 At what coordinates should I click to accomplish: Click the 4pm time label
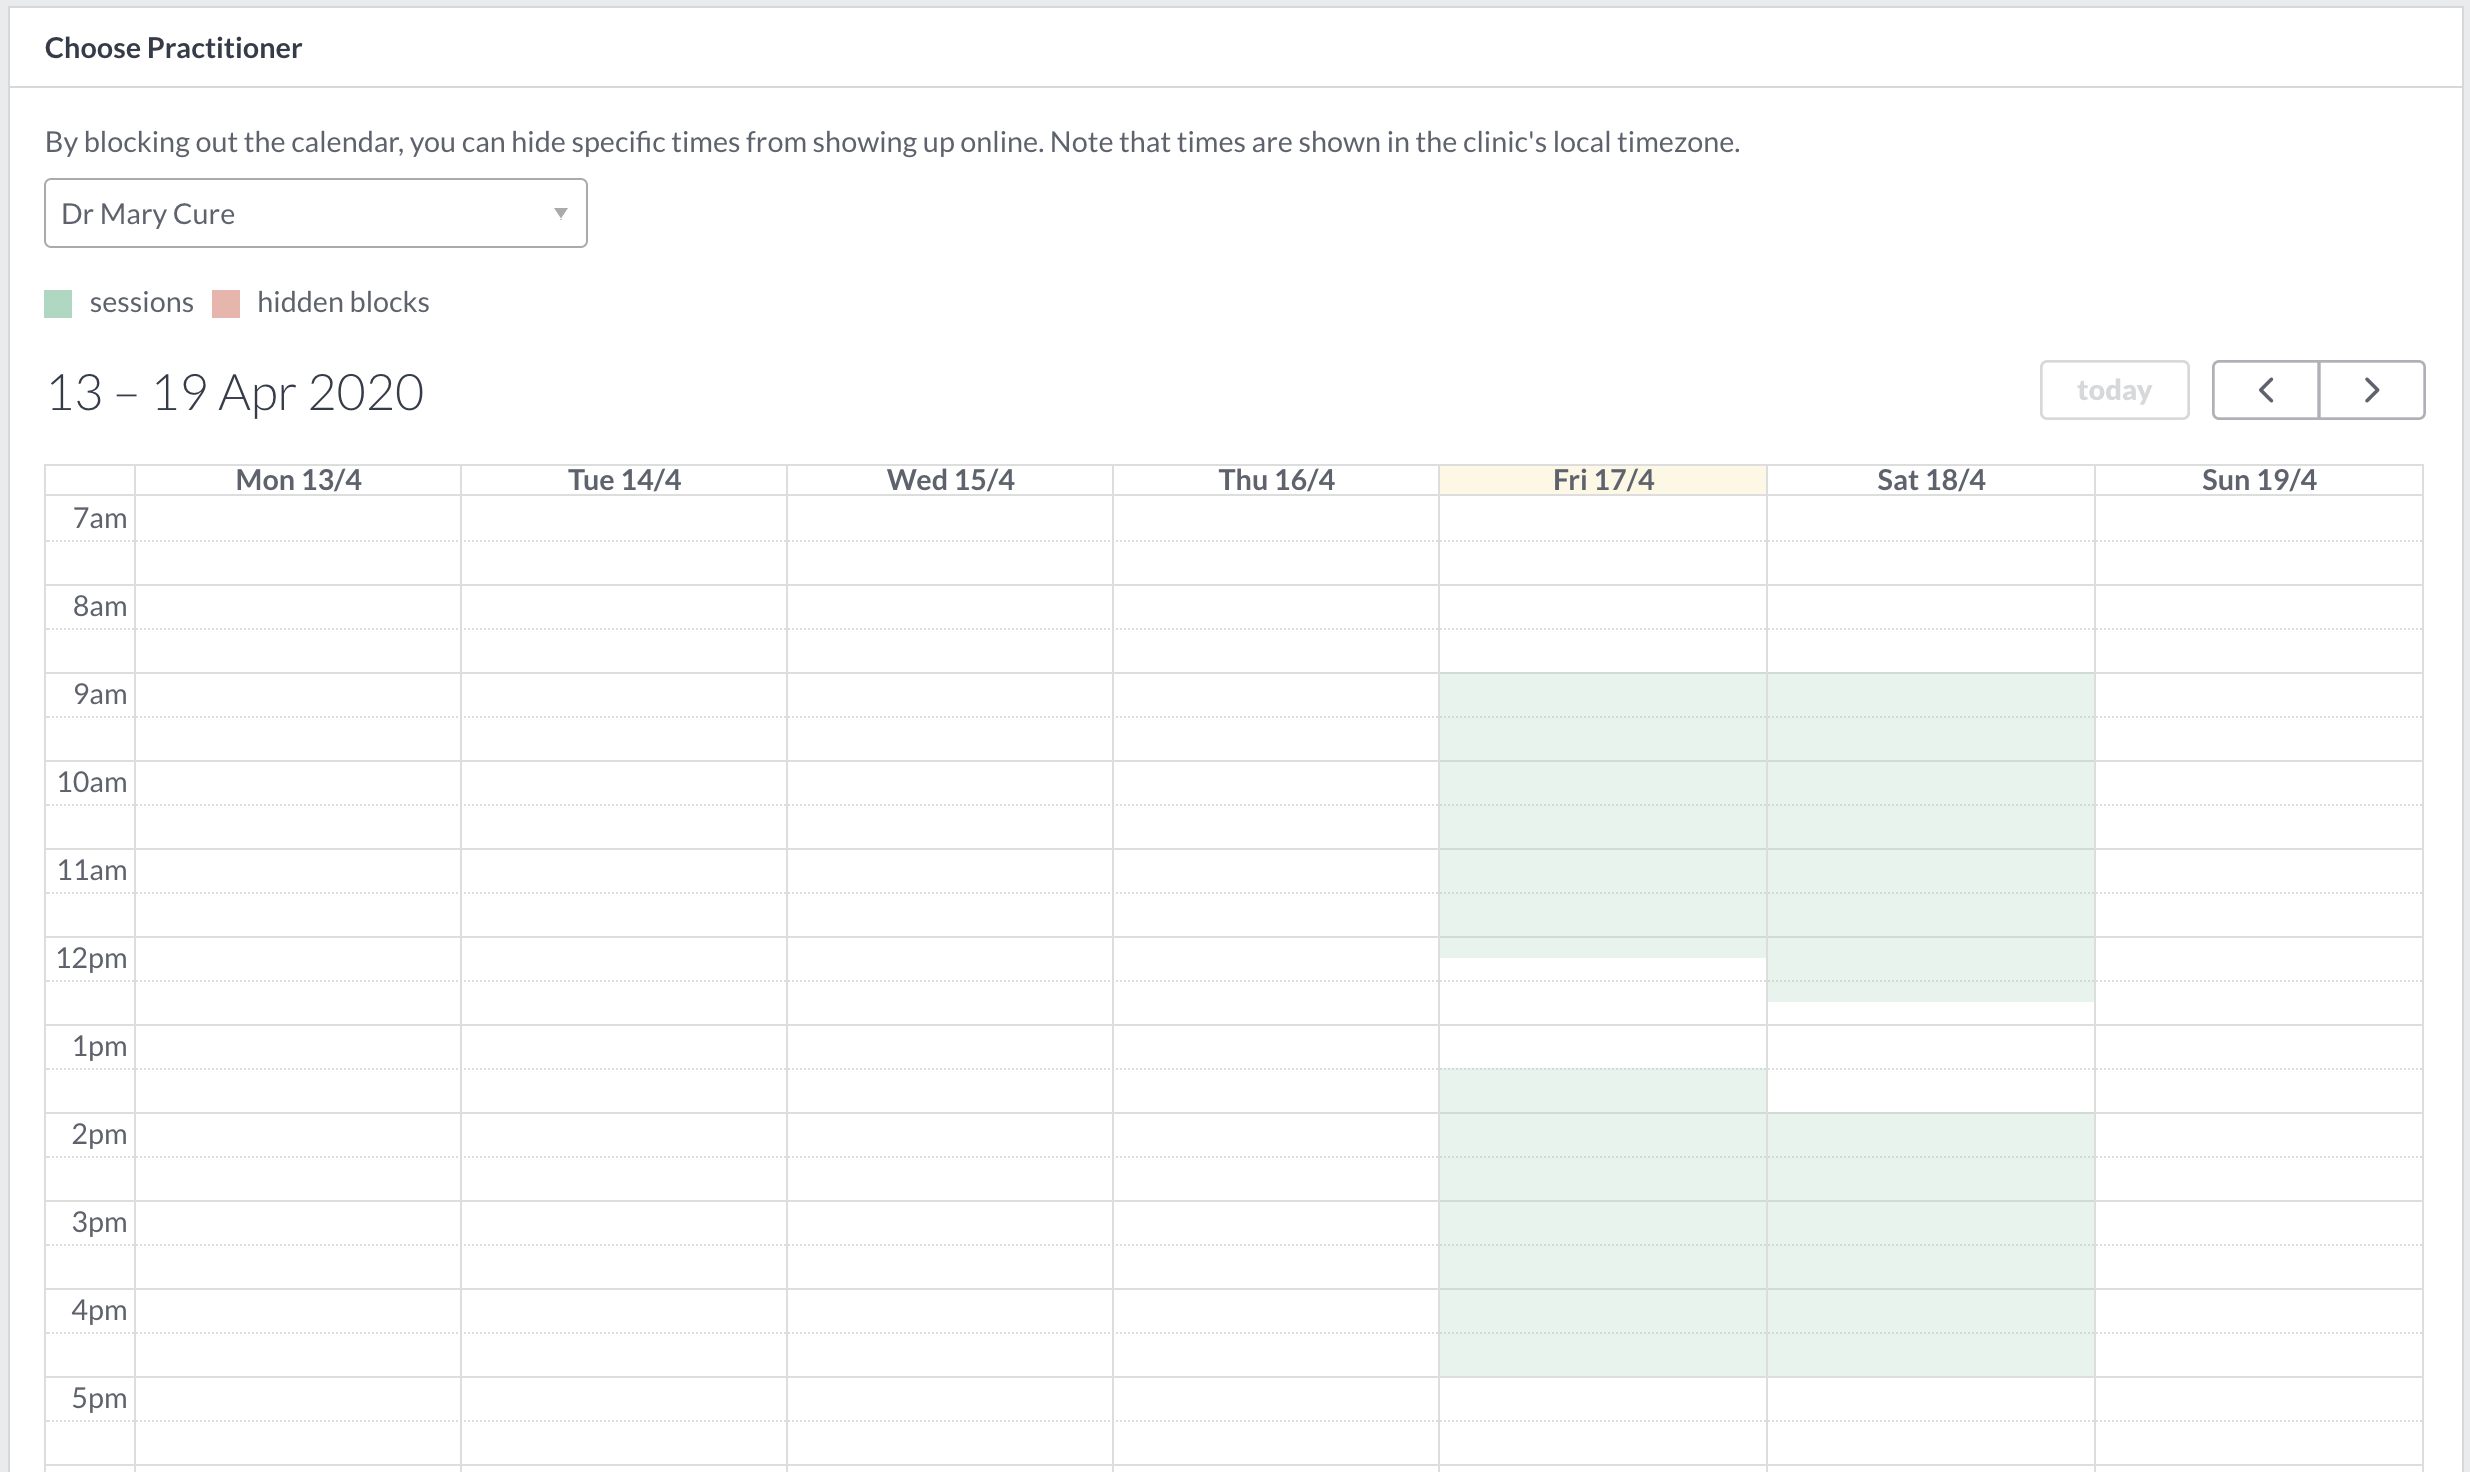(100, 1310)
